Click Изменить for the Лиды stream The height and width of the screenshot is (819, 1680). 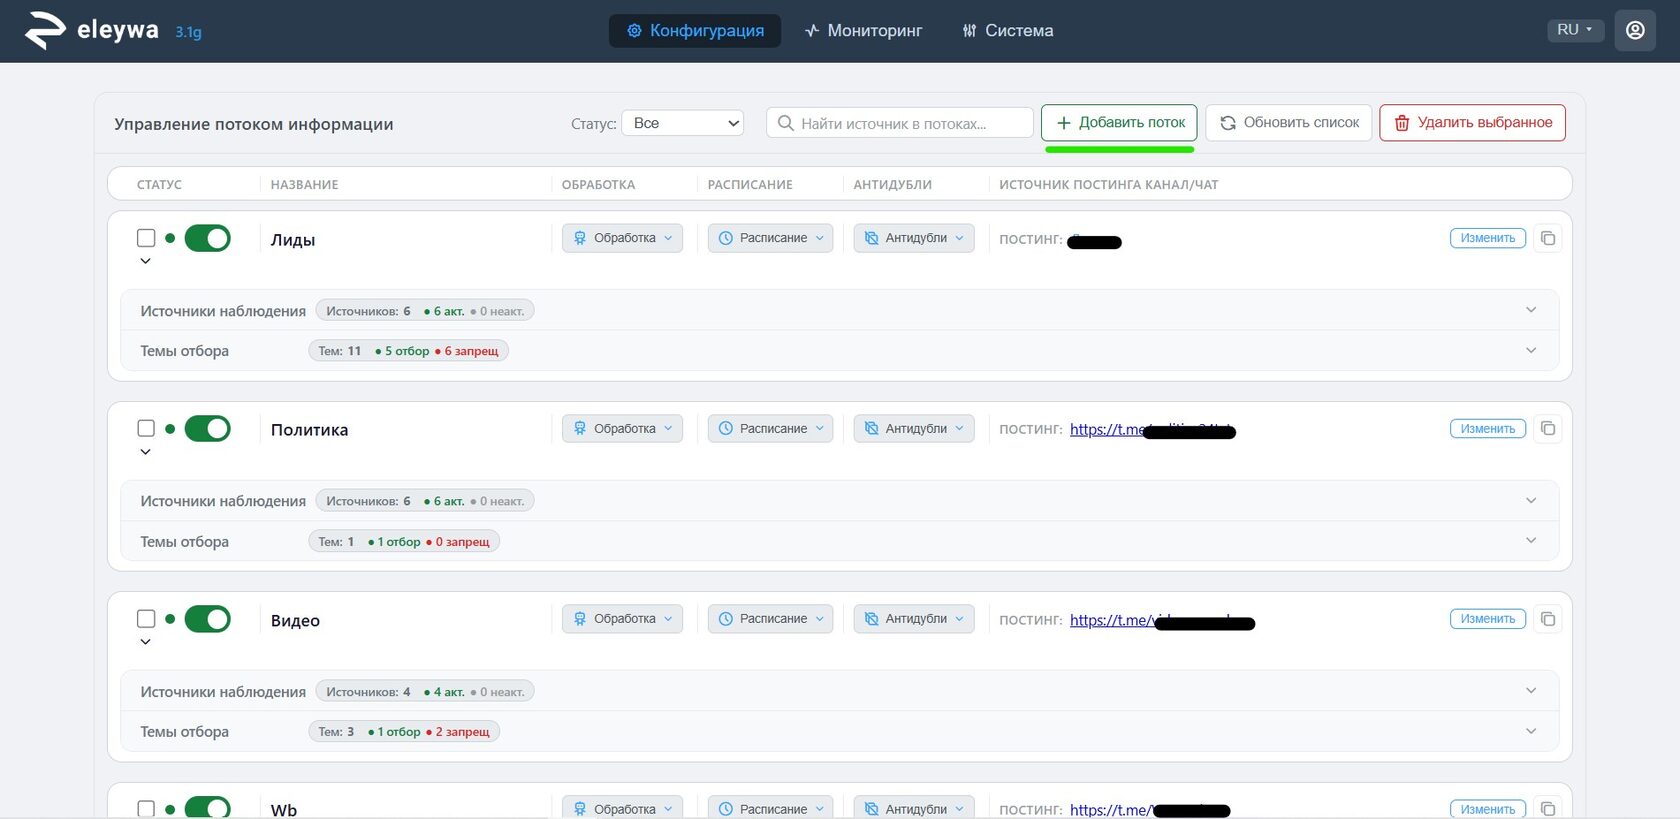click(x=1488, y=238)
